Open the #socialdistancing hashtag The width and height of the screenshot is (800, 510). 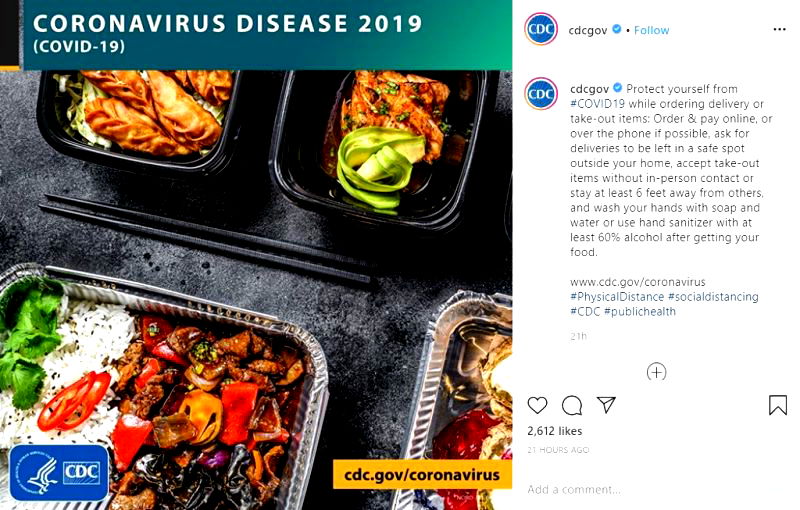(713, 296)
